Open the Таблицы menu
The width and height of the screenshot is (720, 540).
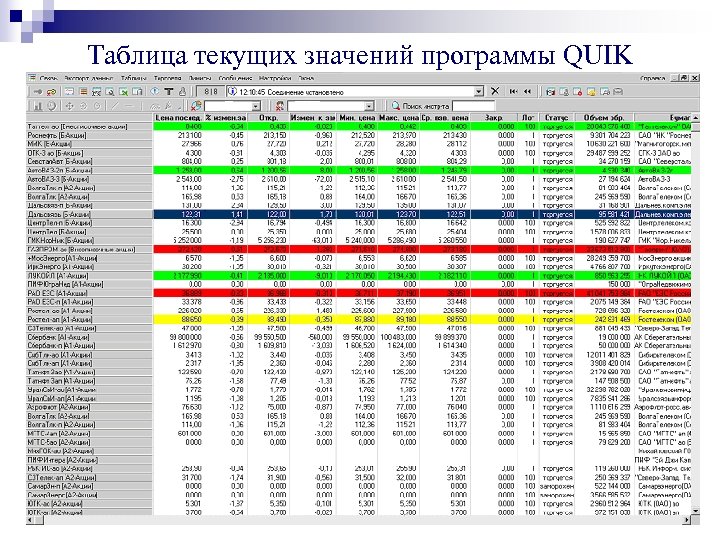pos(133,79)
